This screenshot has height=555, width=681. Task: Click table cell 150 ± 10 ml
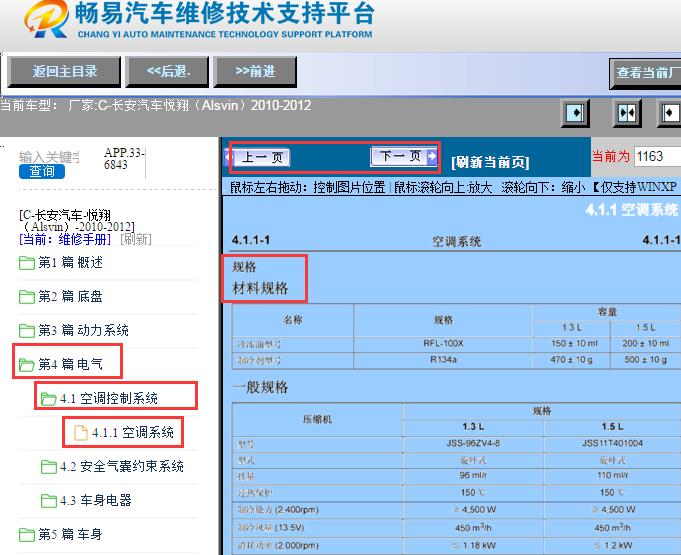coord(574,343)
